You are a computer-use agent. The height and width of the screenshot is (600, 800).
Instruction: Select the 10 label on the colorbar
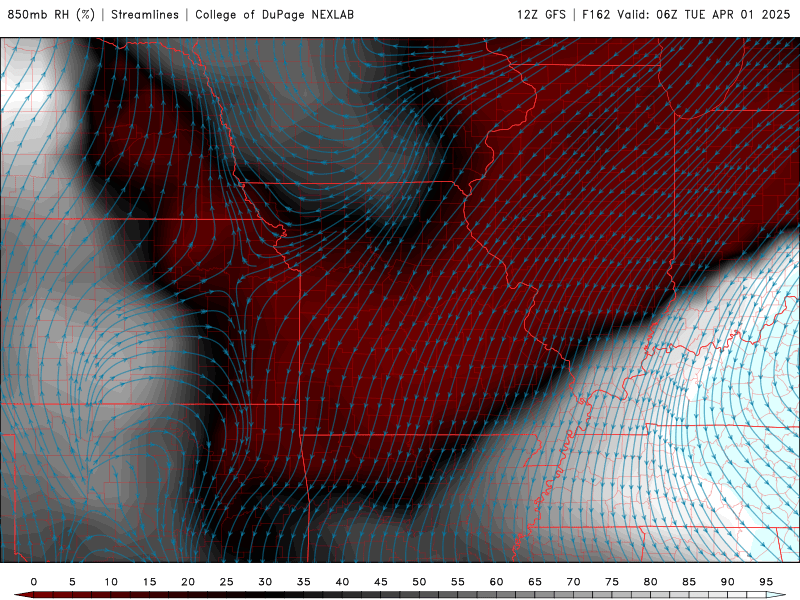tap(111, 582)
